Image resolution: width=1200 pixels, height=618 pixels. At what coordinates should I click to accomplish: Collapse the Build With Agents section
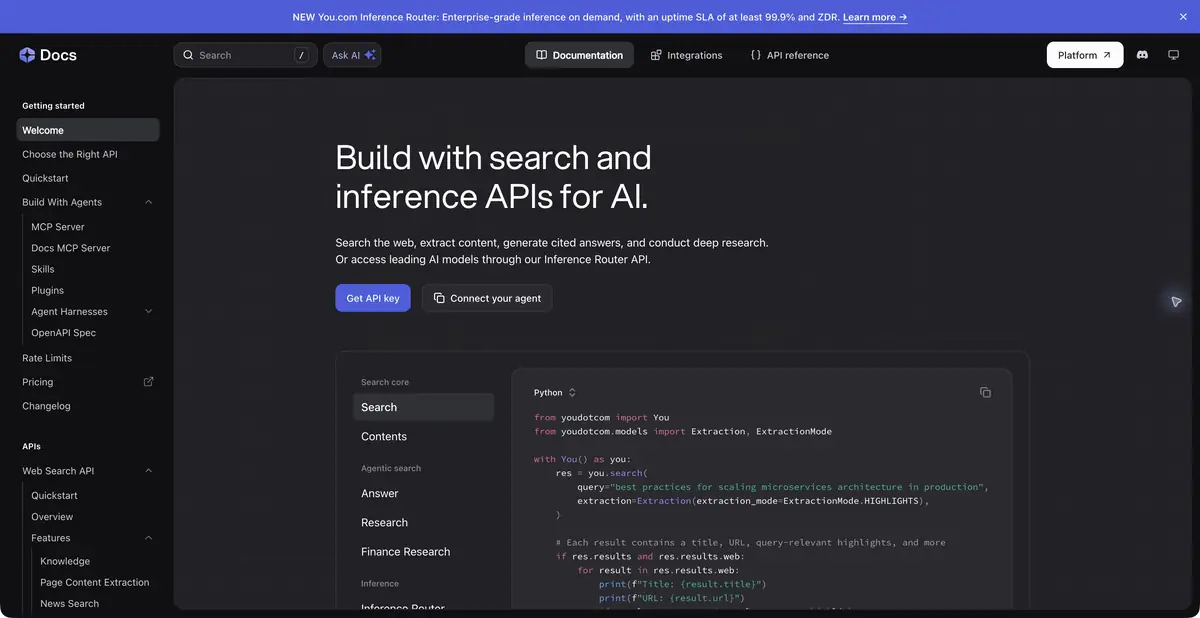[149, 202]
